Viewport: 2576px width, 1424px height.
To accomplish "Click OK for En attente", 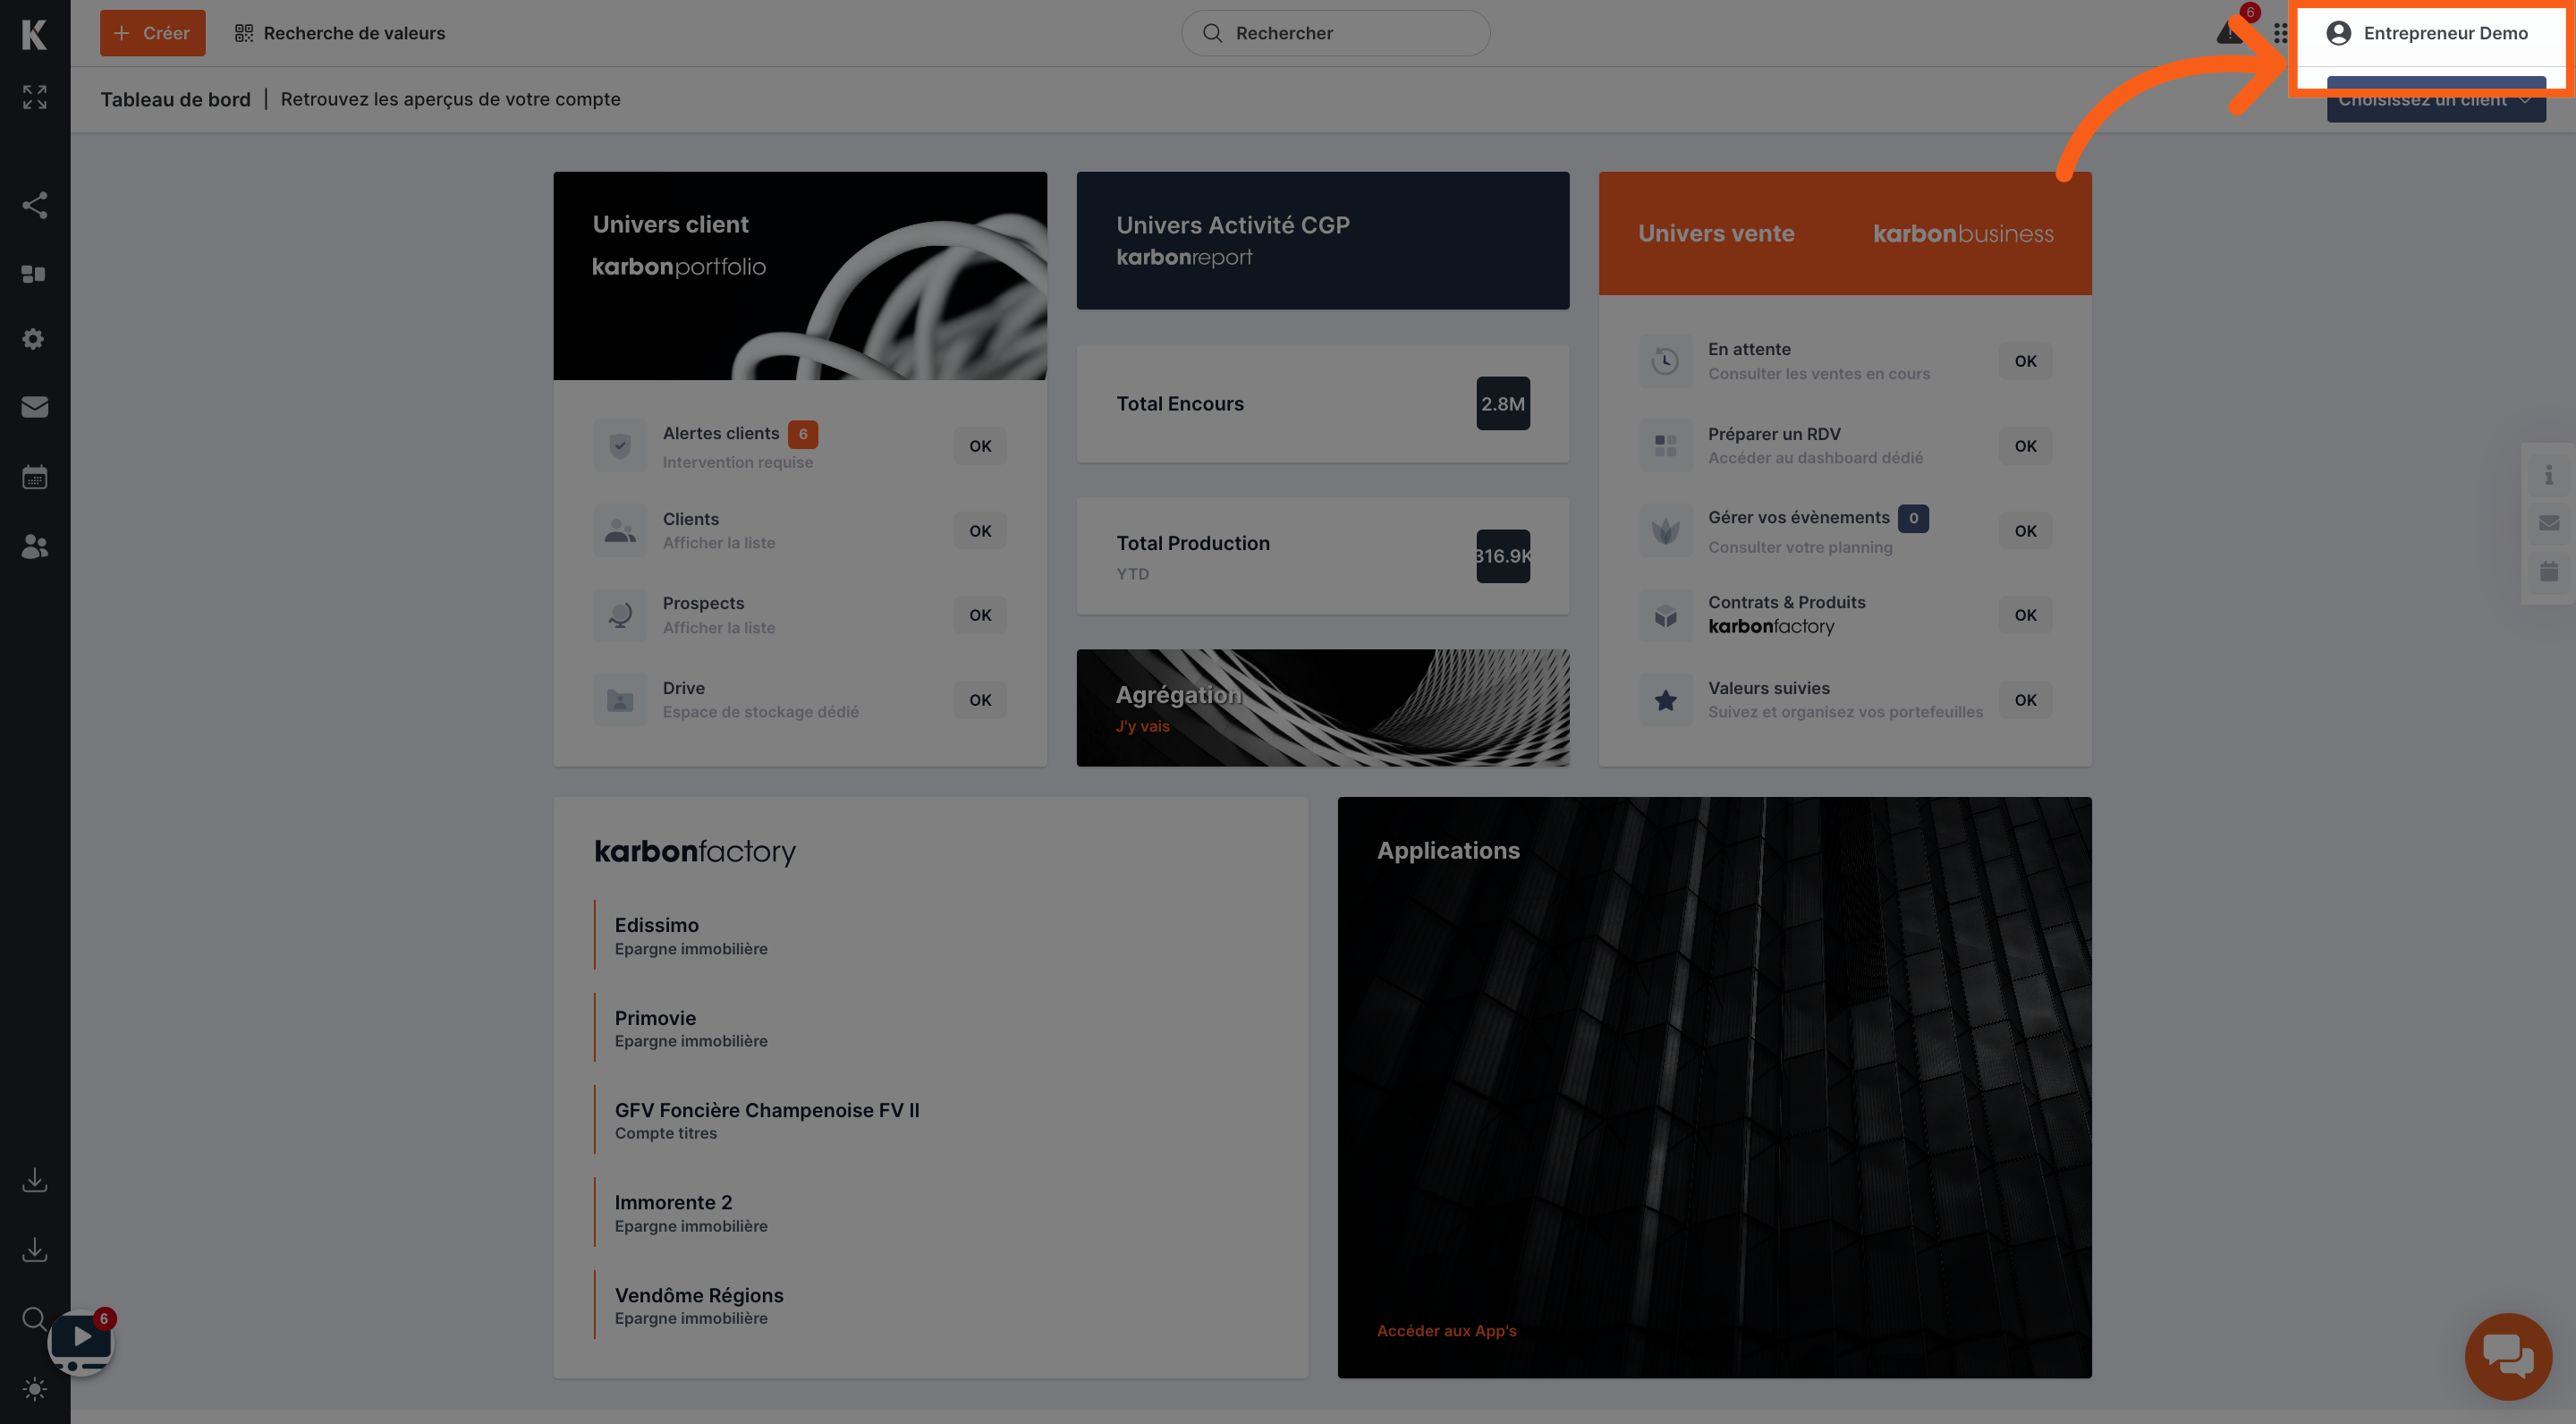I will (2025, 361).
